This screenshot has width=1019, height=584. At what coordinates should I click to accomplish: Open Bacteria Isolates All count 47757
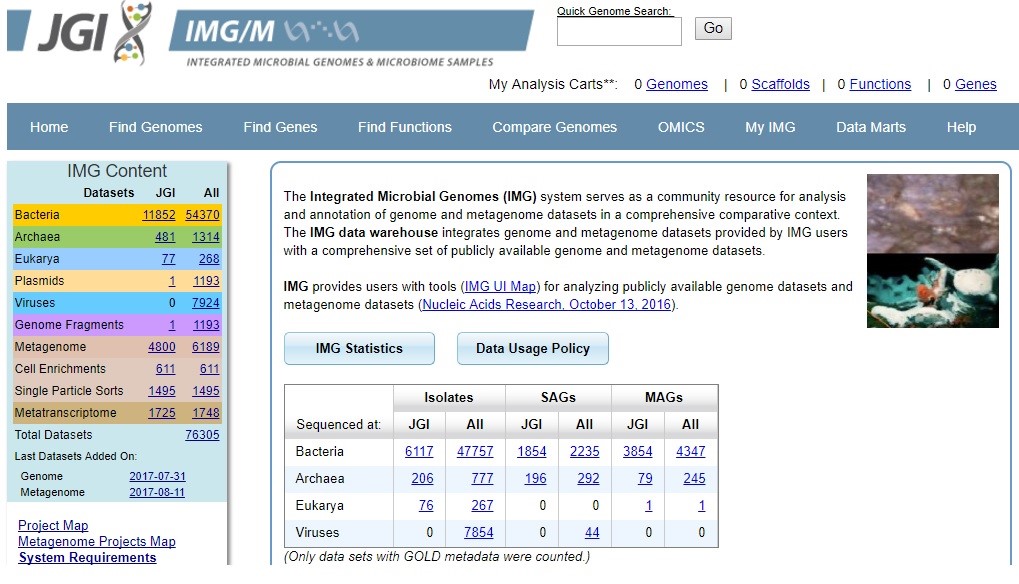475,451
